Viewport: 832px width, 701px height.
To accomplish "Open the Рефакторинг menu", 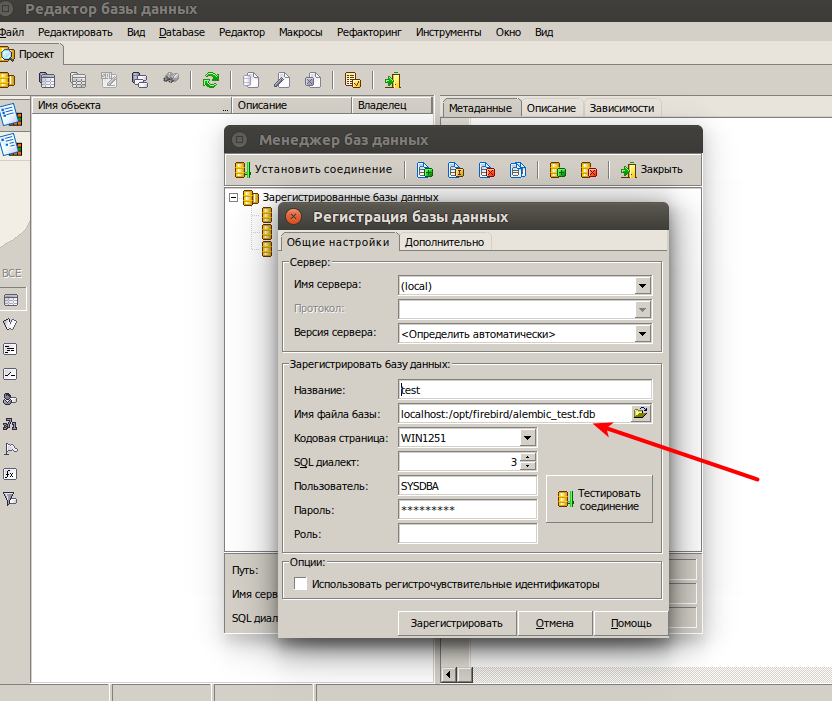I will (x=369, y=32).
